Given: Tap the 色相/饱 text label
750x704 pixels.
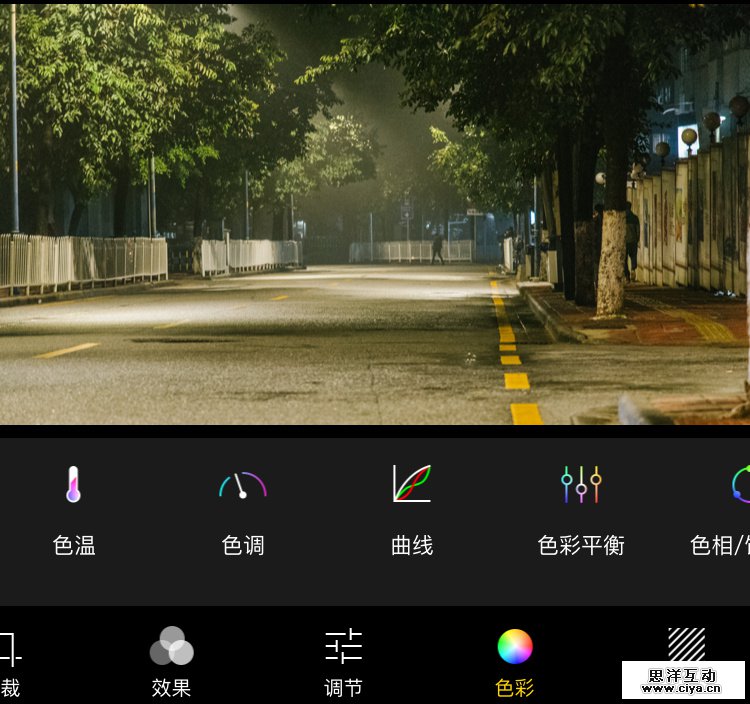Looking at the screenshot, I should 719,545.
